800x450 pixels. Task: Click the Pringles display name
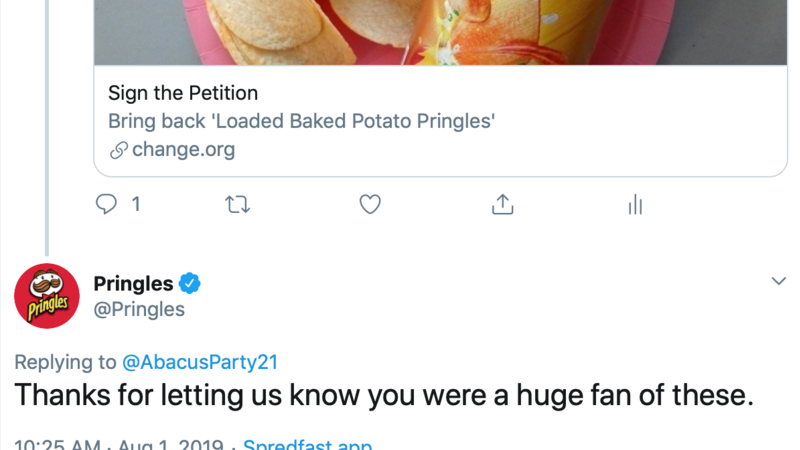pyautogui.click(x=133, y=284)
